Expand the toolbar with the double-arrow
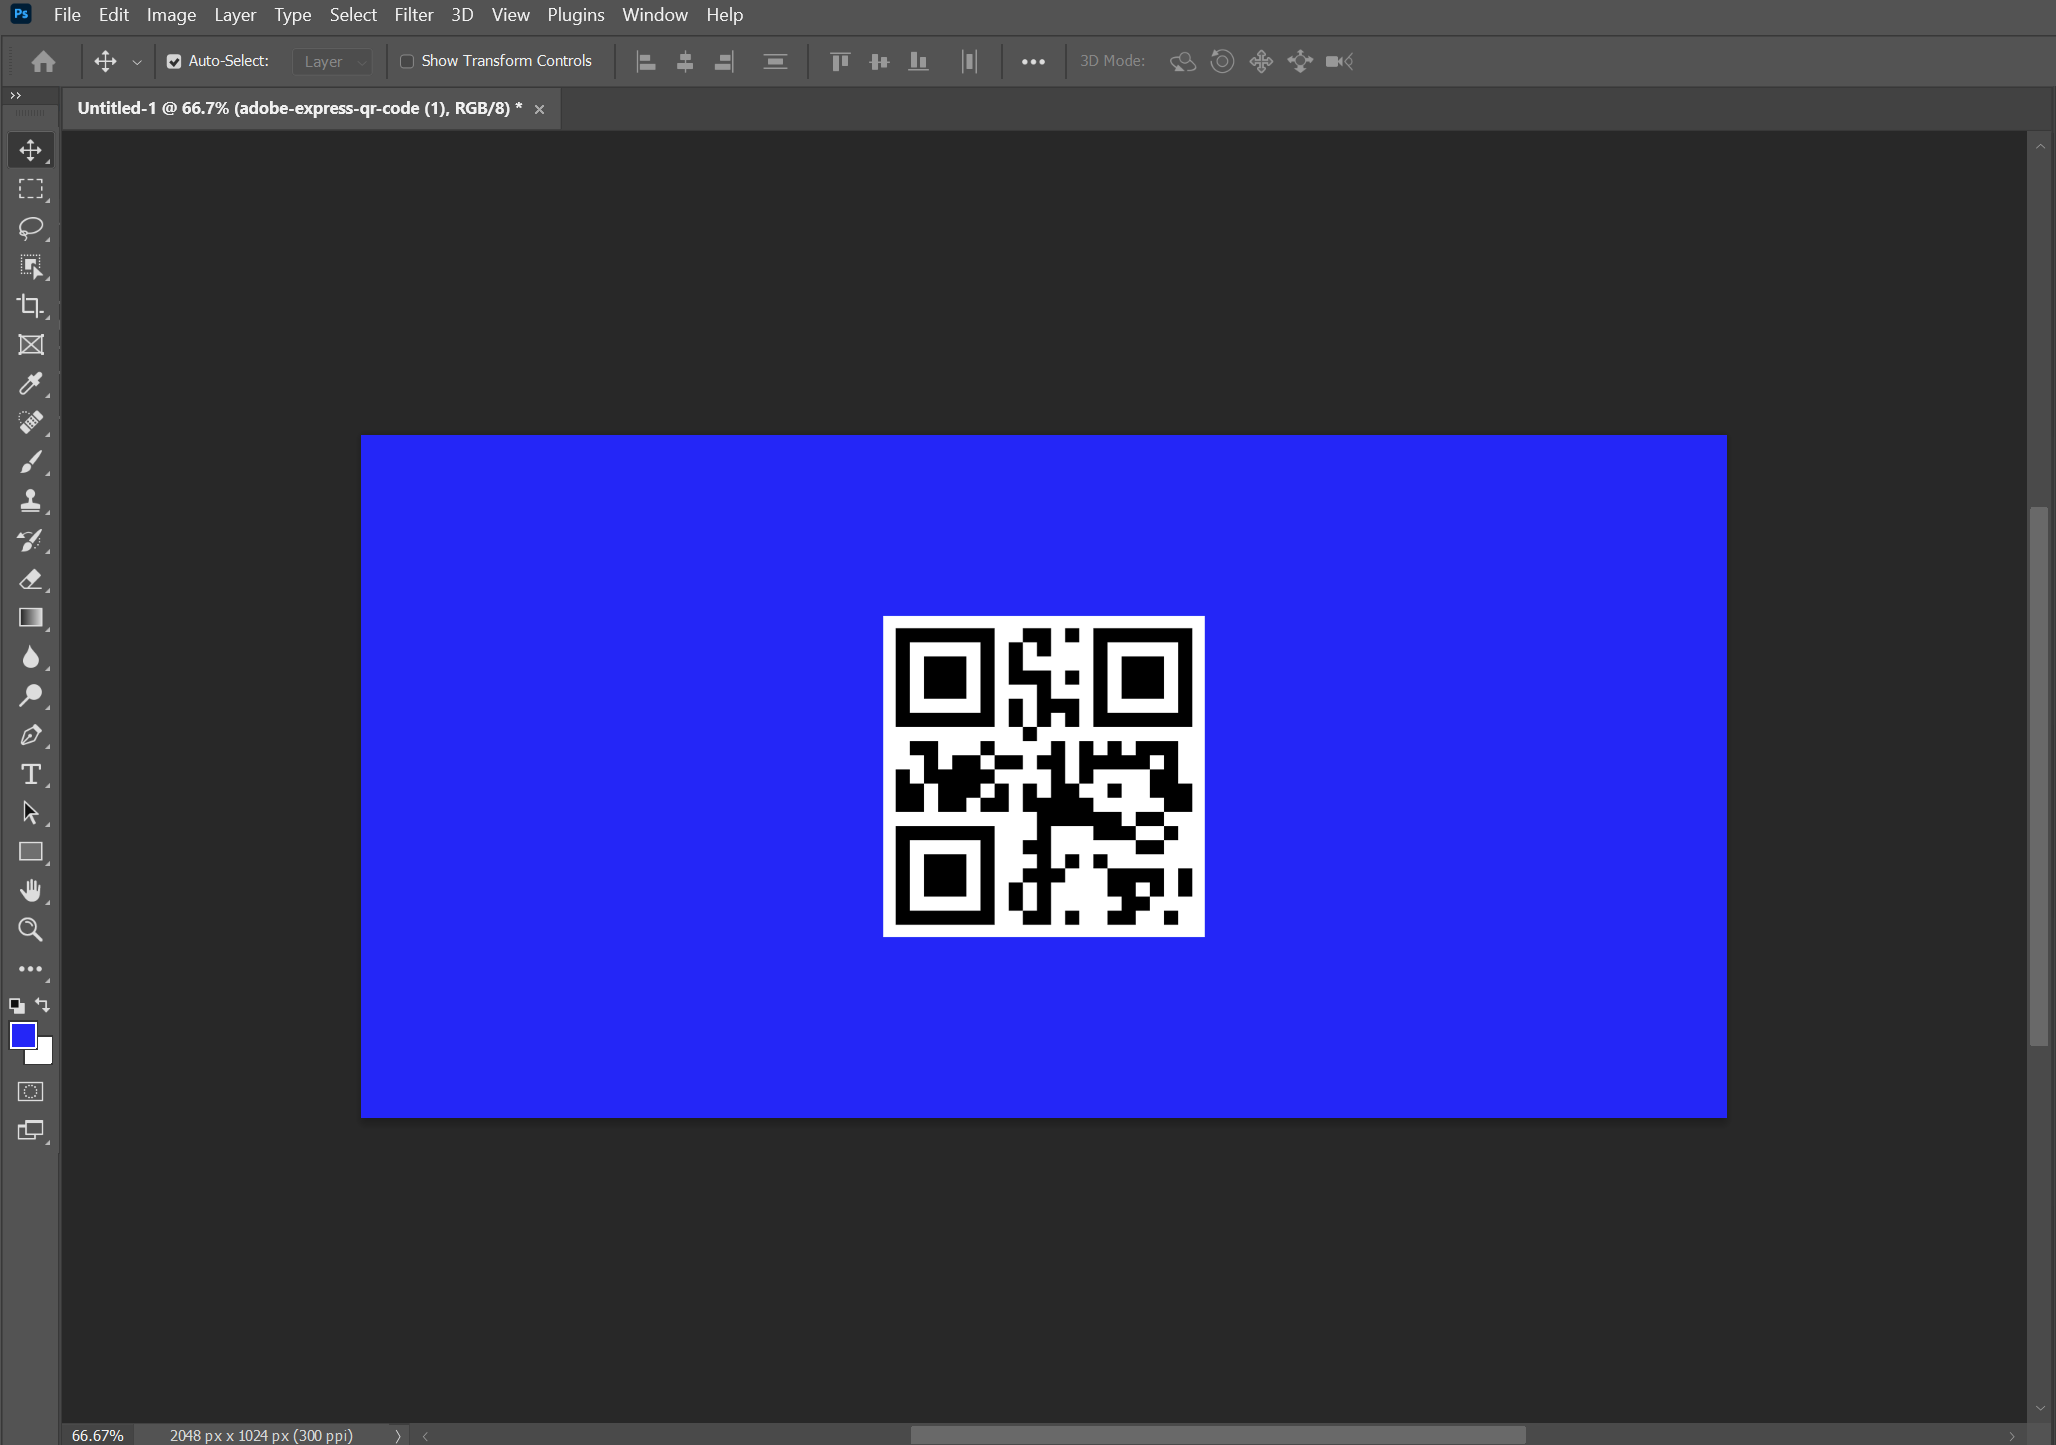 pyautogui.click(x=15, y=95)
